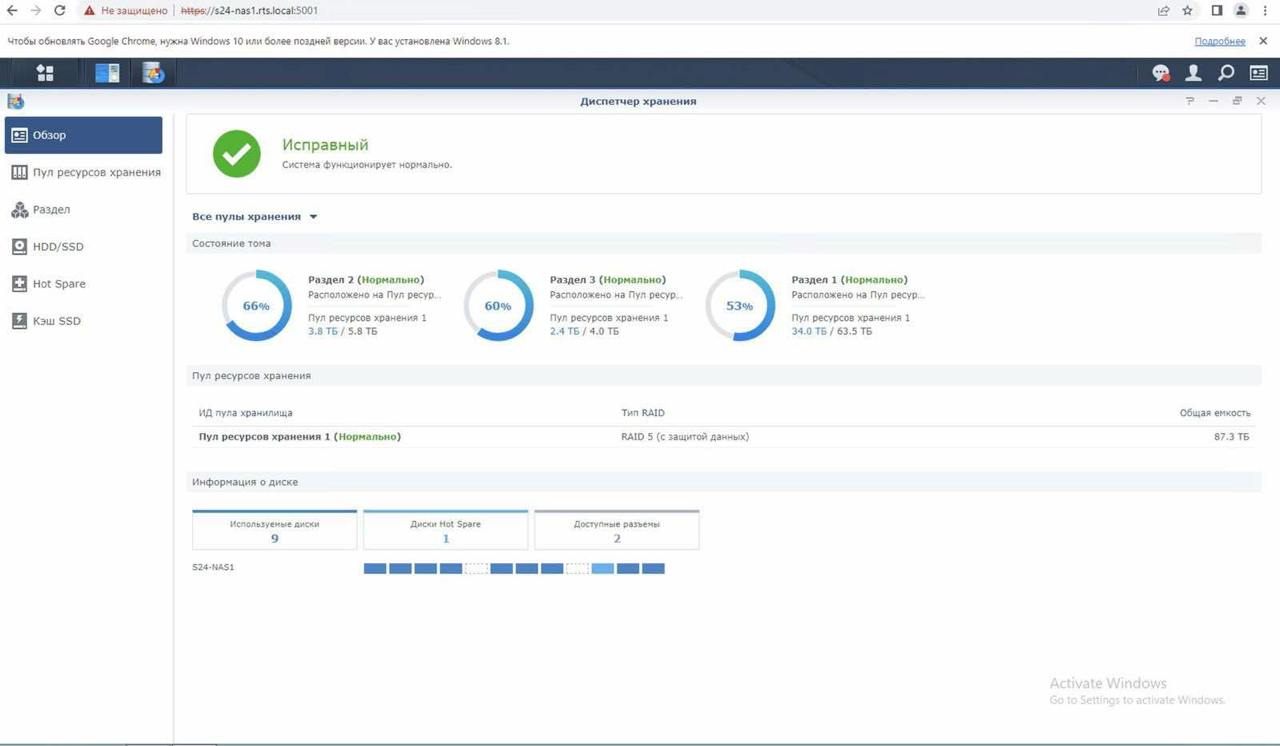Click the Пул ресурсов хранения 1 row
Screen dimensions: 1280x746
(x=299, y=437)
